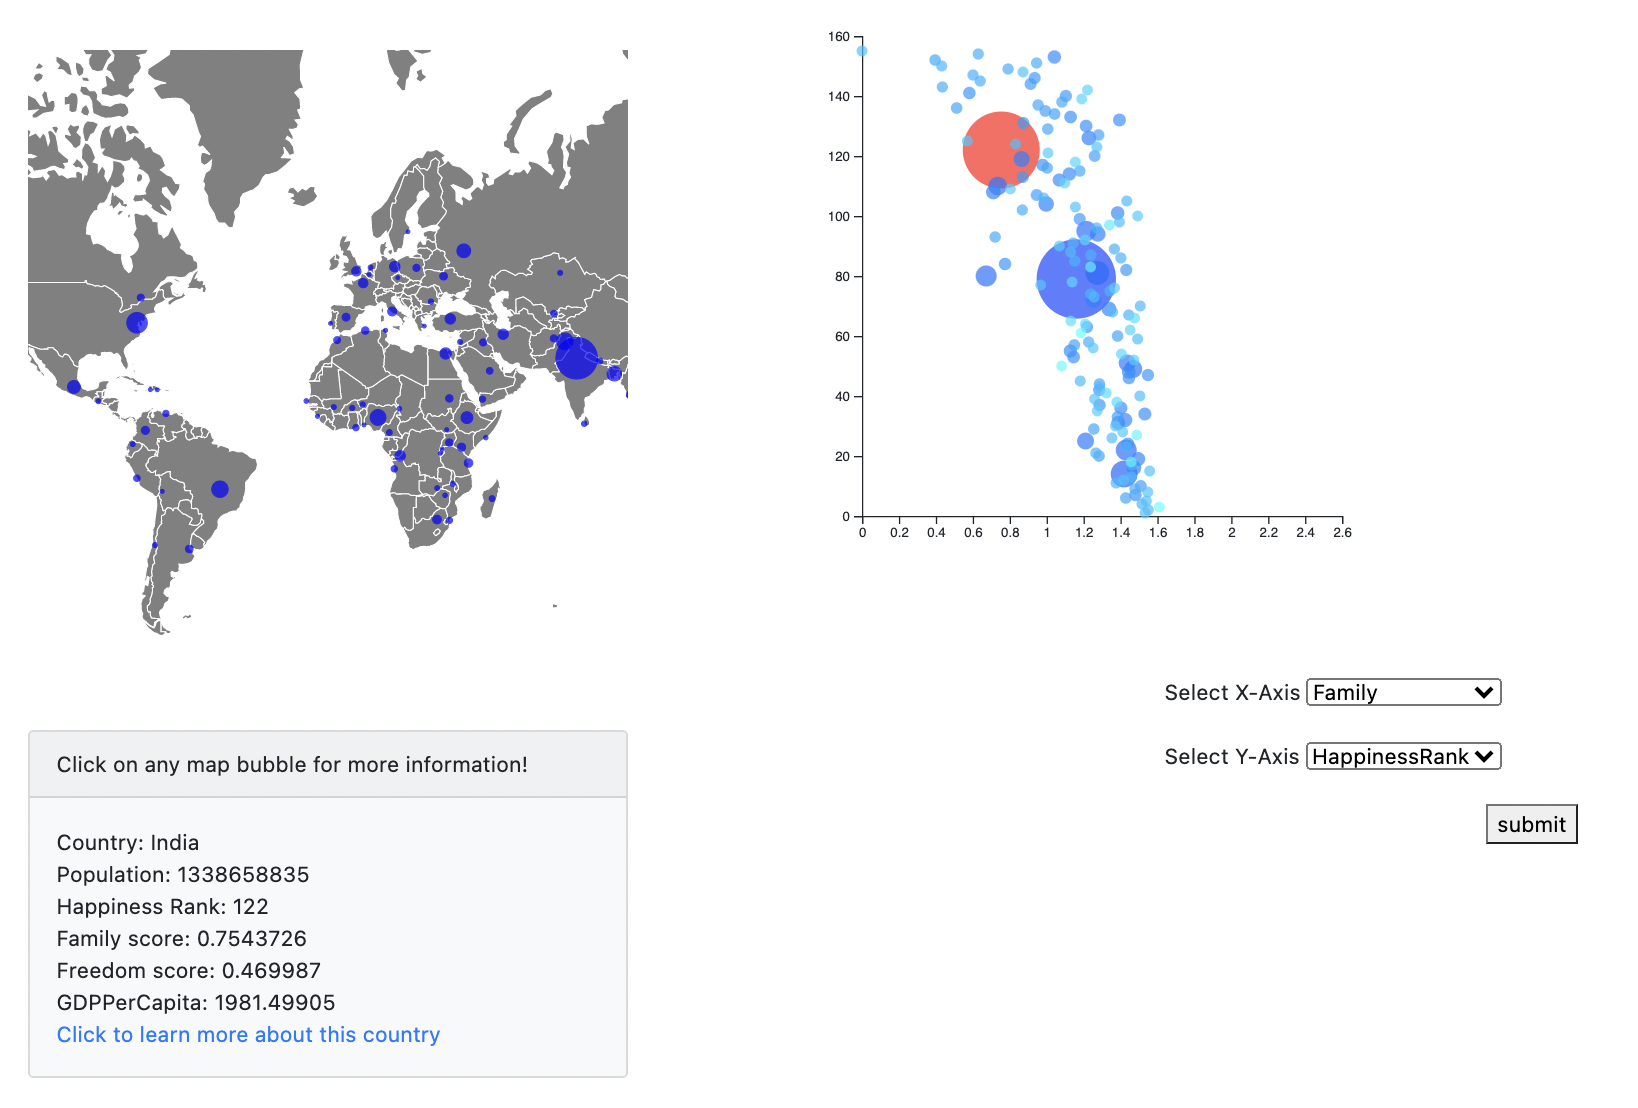Click the Russia bubble on the map
Image resolution: width=1638 pixels, height=1108 pixels.
pos(464,251)
